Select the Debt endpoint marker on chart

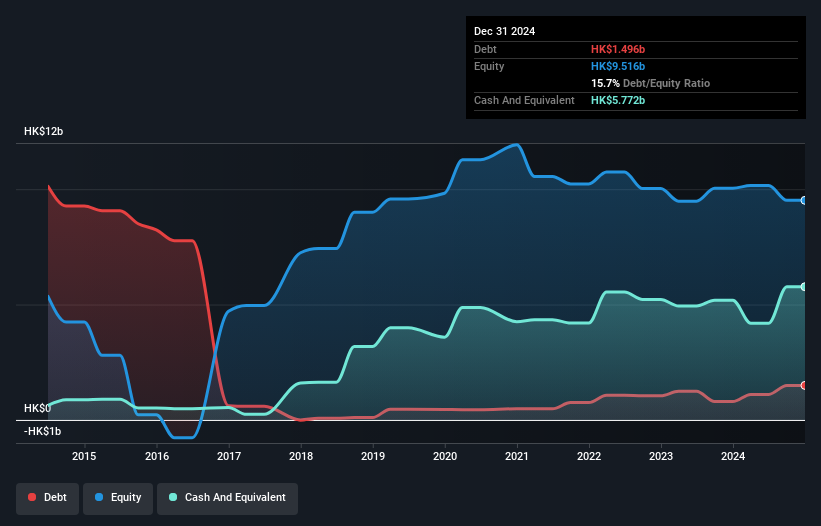pyautogui.click(x=803, y=386)
